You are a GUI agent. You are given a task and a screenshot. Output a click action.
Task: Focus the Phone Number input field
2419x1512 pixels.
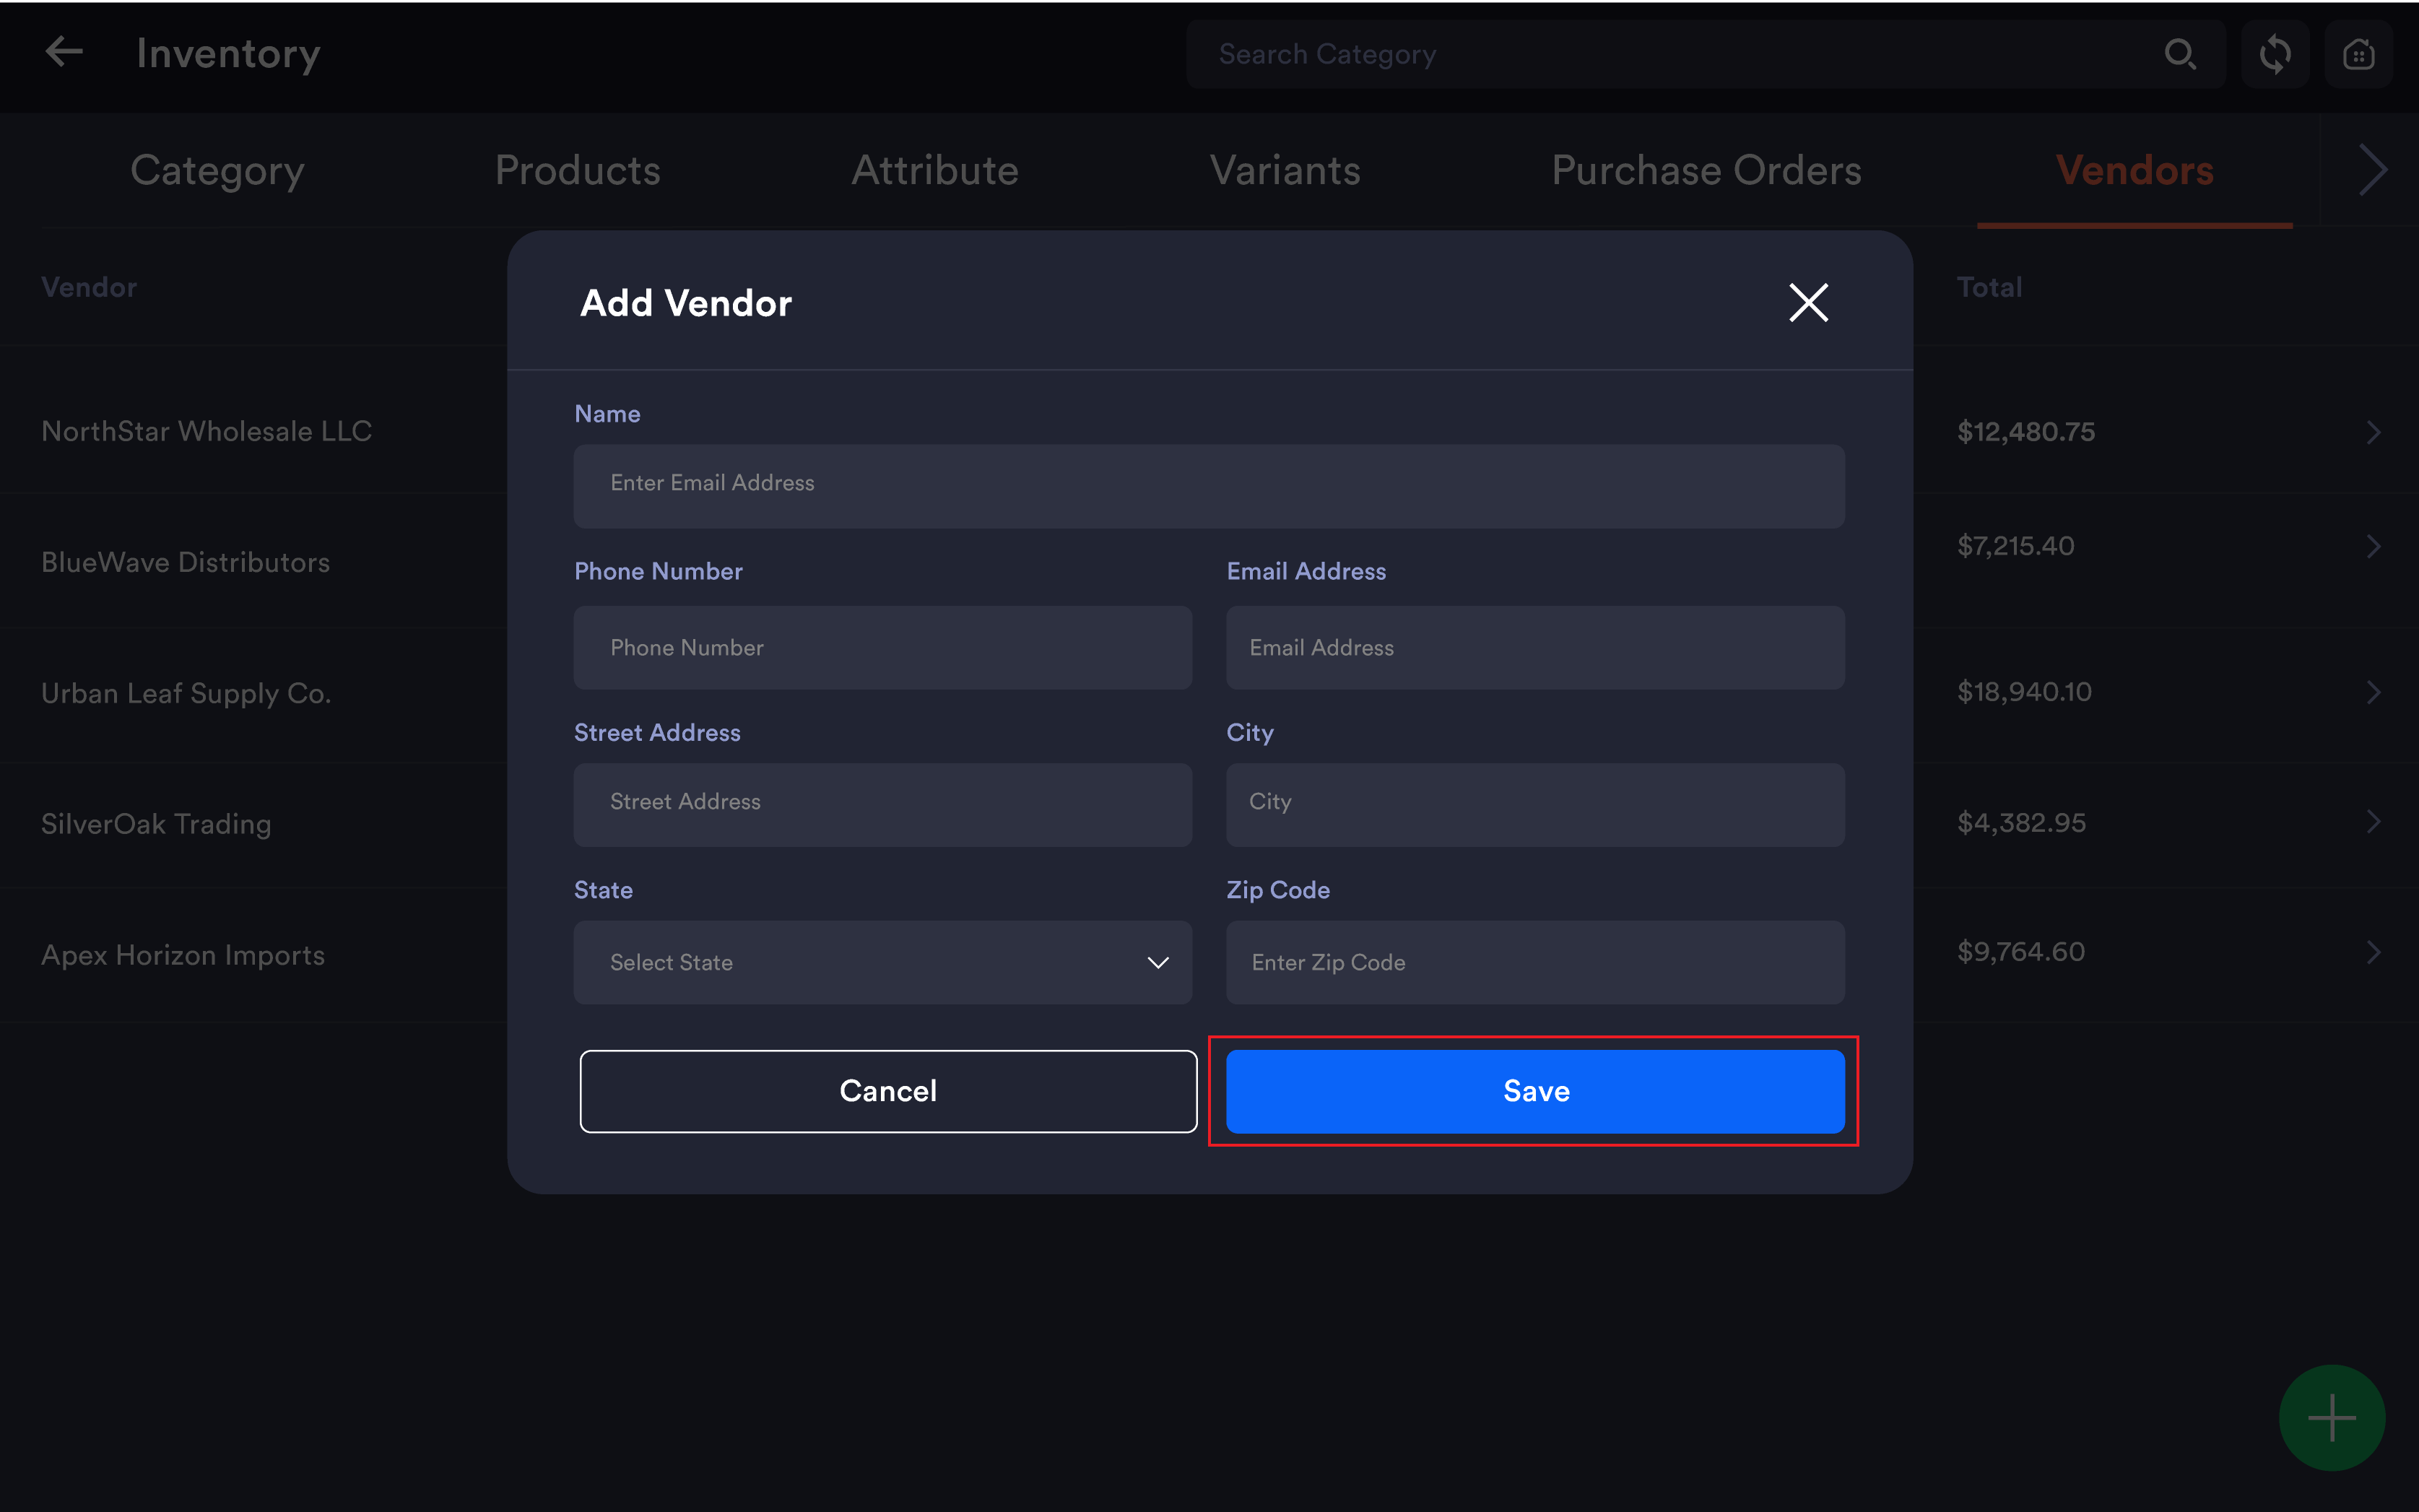pyautogui.click(x=882, y=647)
